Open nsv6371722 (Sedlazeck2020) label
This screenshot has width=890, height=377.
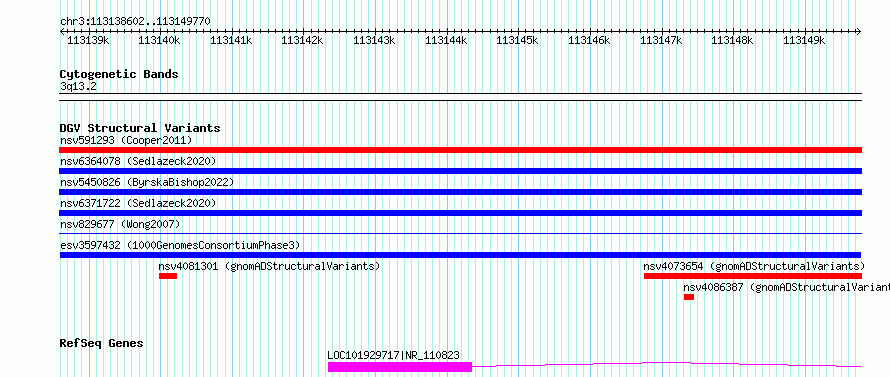tap(138, 203)
